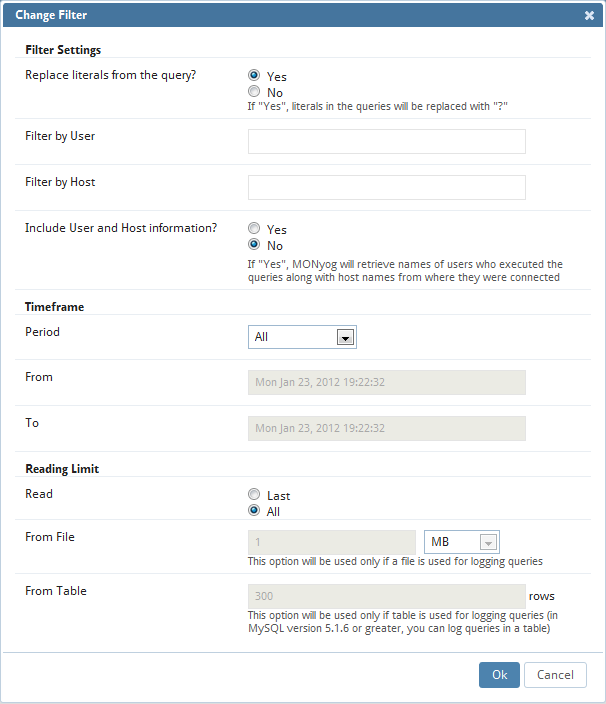606x704 pixels.
Task: Click the From date field
Action: point(386,383)
